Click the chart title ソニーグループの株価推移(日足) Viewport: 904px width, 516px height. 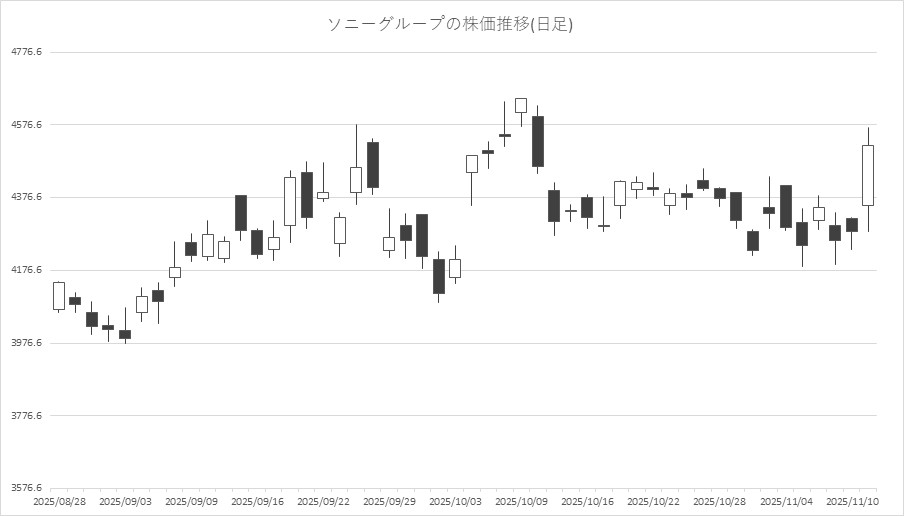[451, 24]
